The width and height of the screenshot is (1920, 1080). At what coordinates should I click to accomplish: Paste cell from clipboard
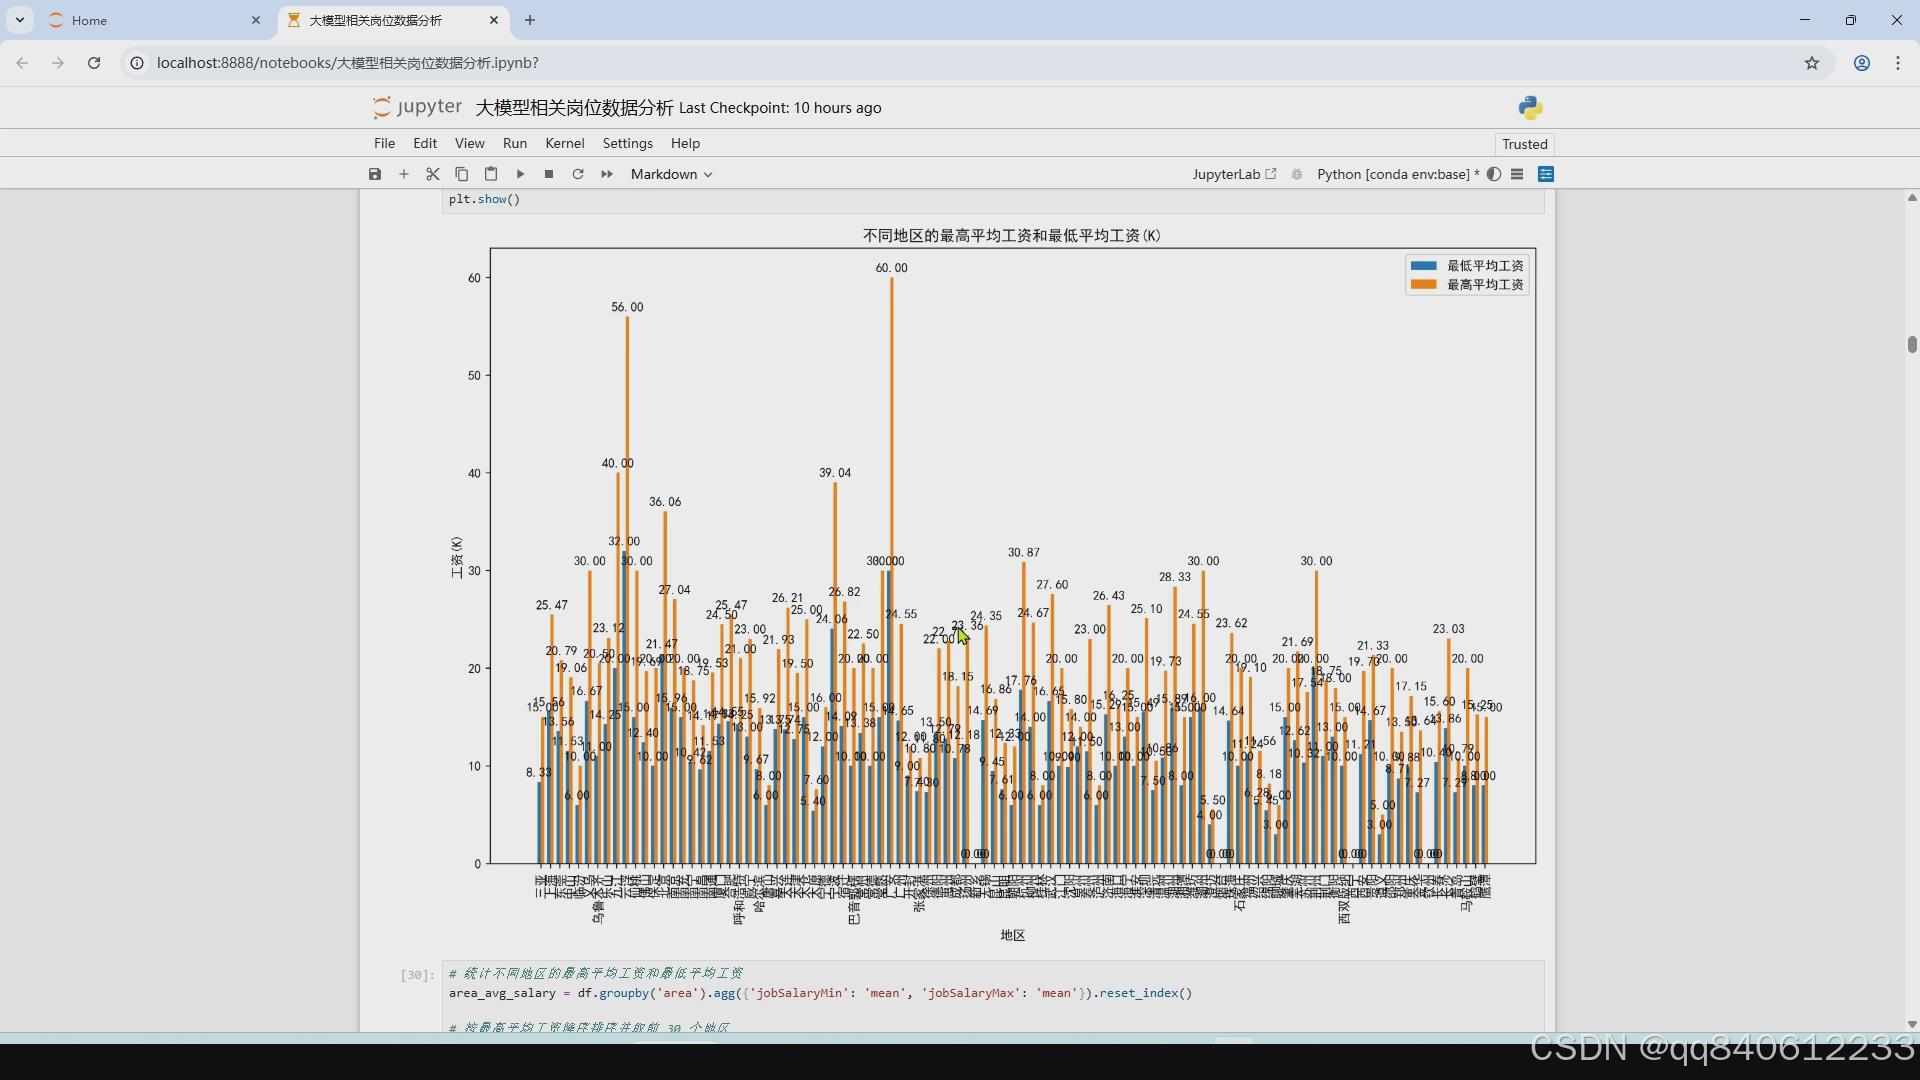[491, 174]
